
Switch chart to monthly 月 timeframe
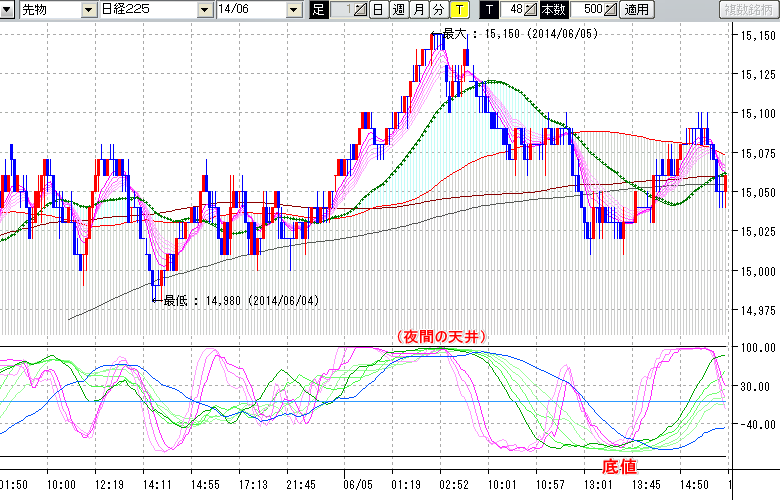(418, 10)
